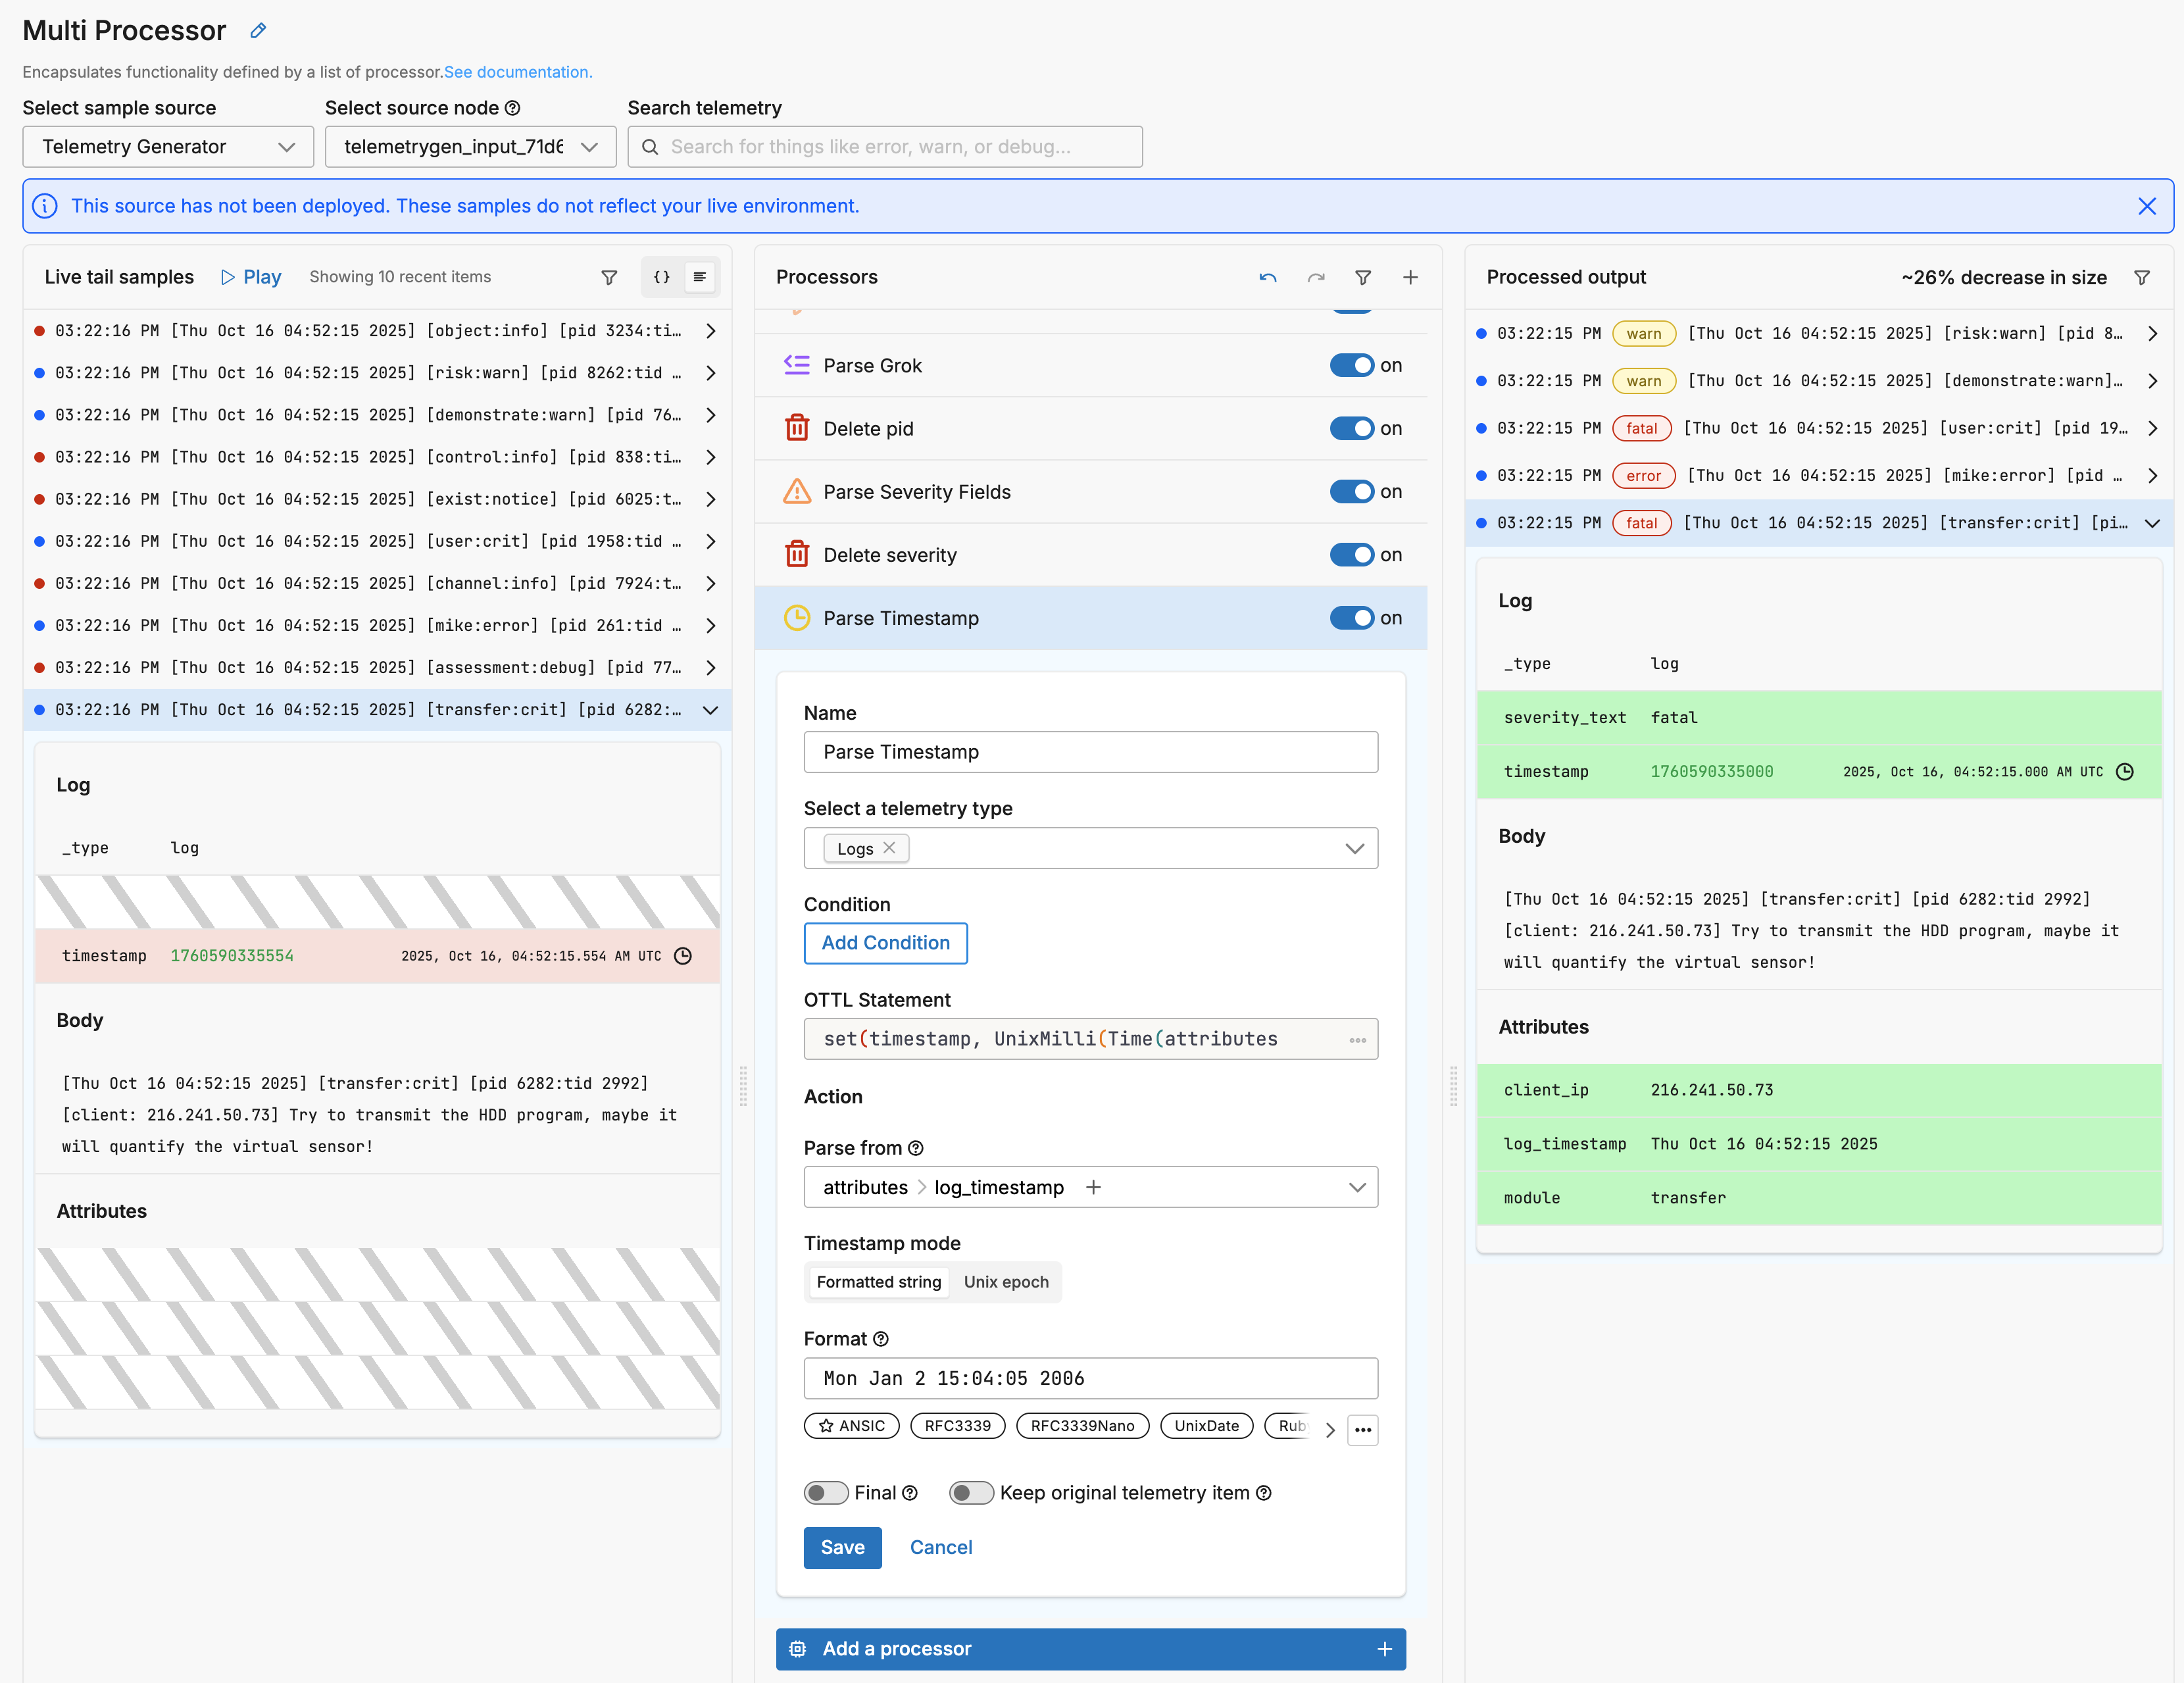Enable the Final toggle switch

tap(826, 1493)
